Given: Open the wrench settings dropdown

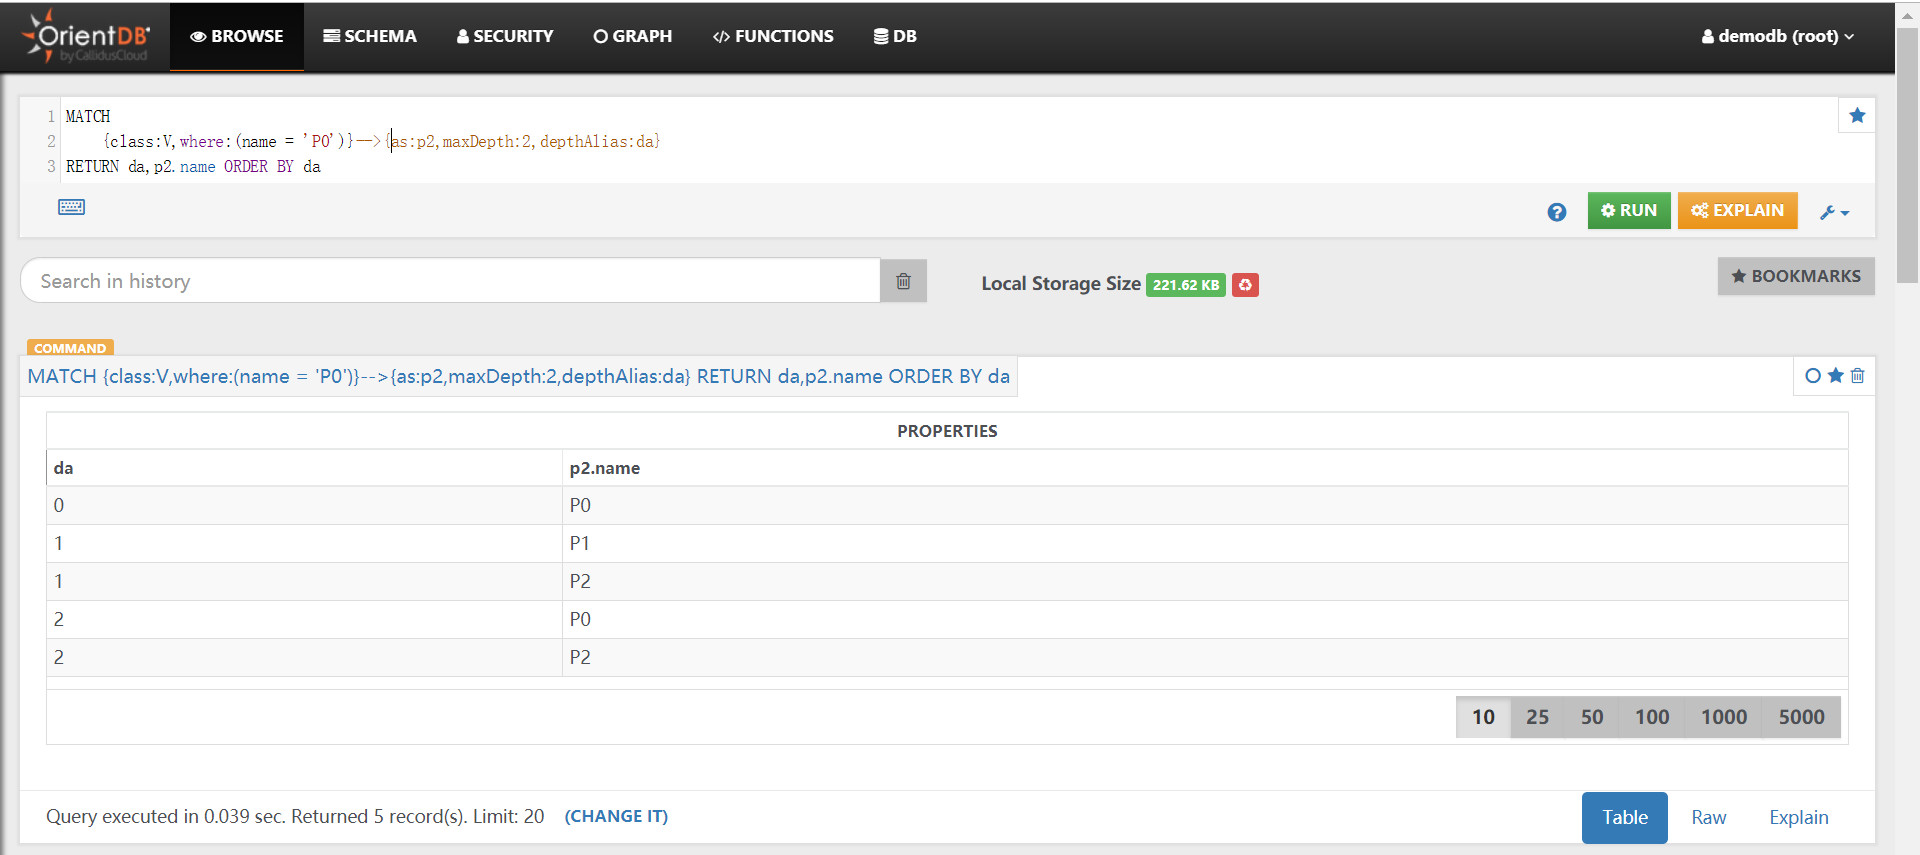Looking at the screenshot, I should point(1835,212).
